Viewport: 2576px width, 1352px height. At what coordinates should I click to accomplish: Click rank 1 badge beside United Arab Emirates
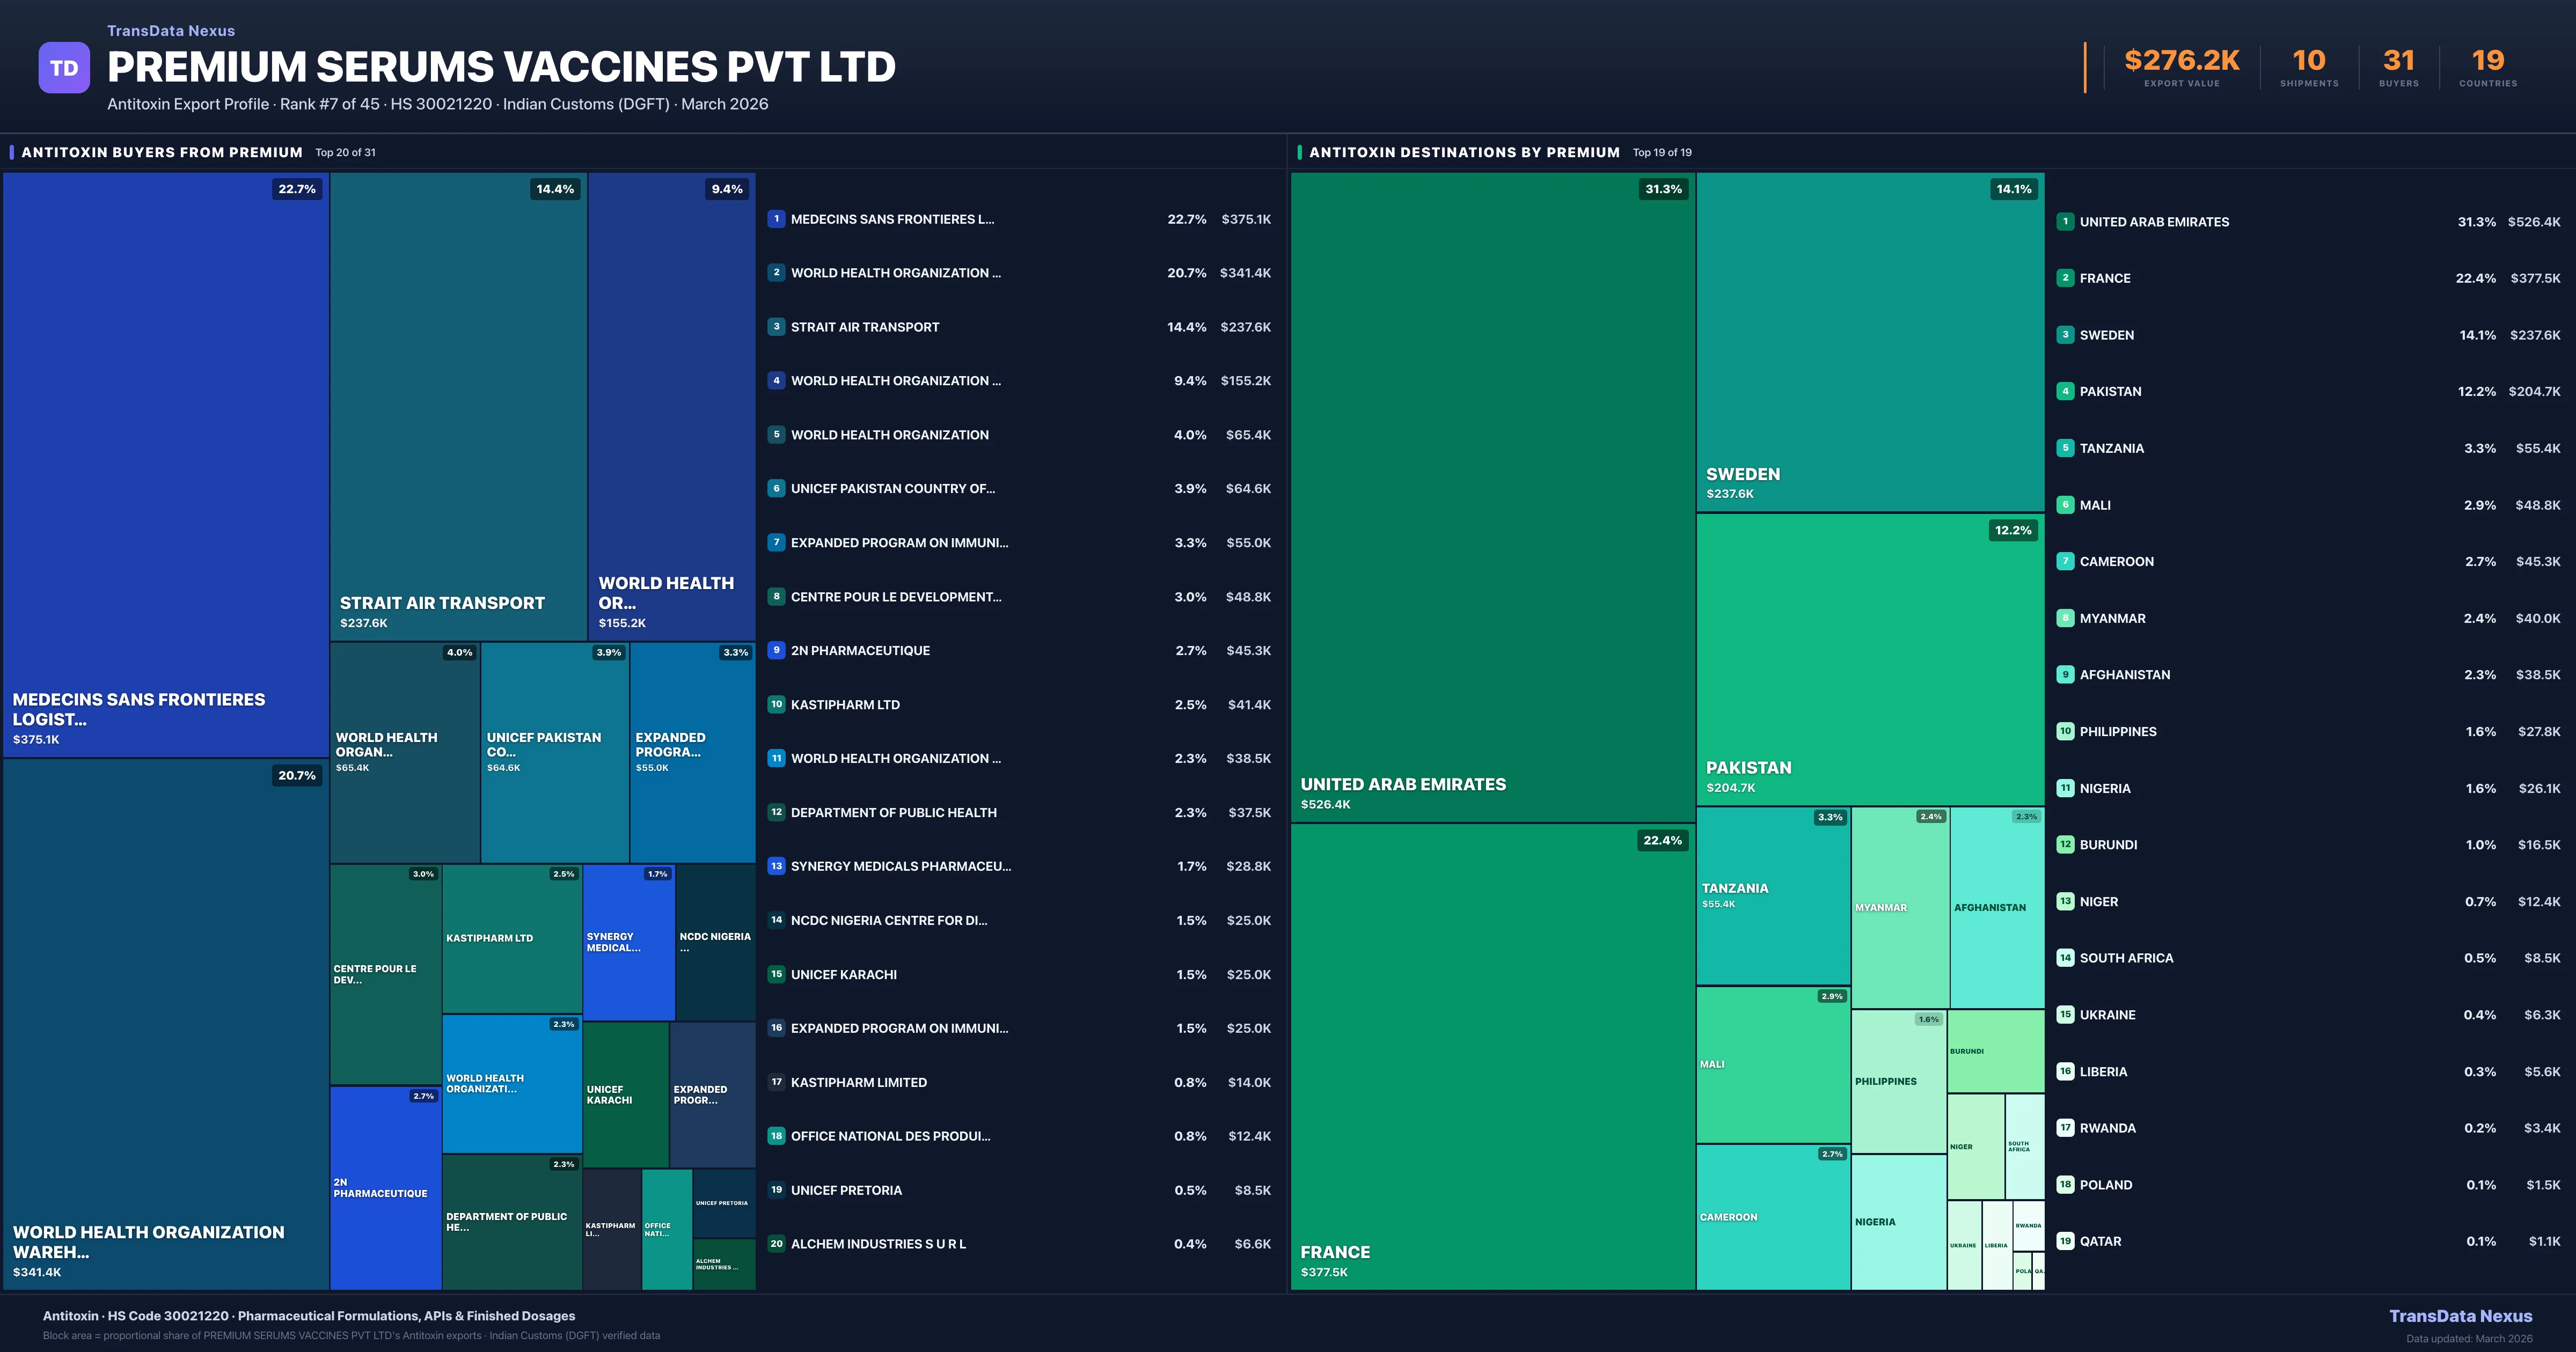point(2065,222)
